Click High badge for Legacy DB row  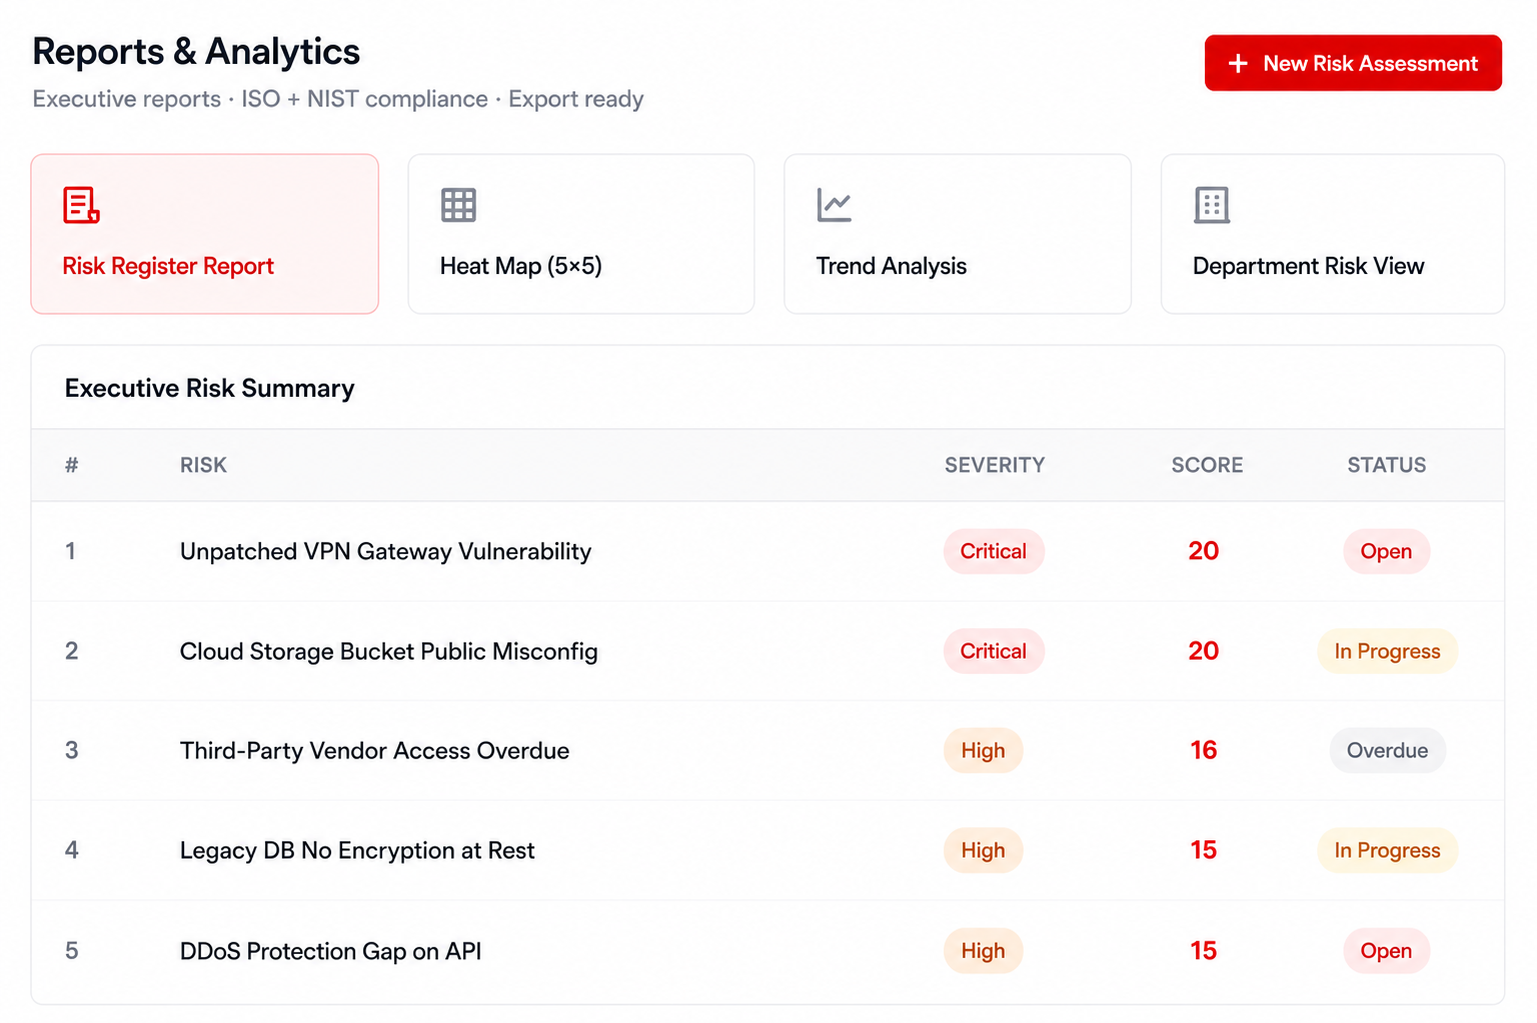(983, 851)
